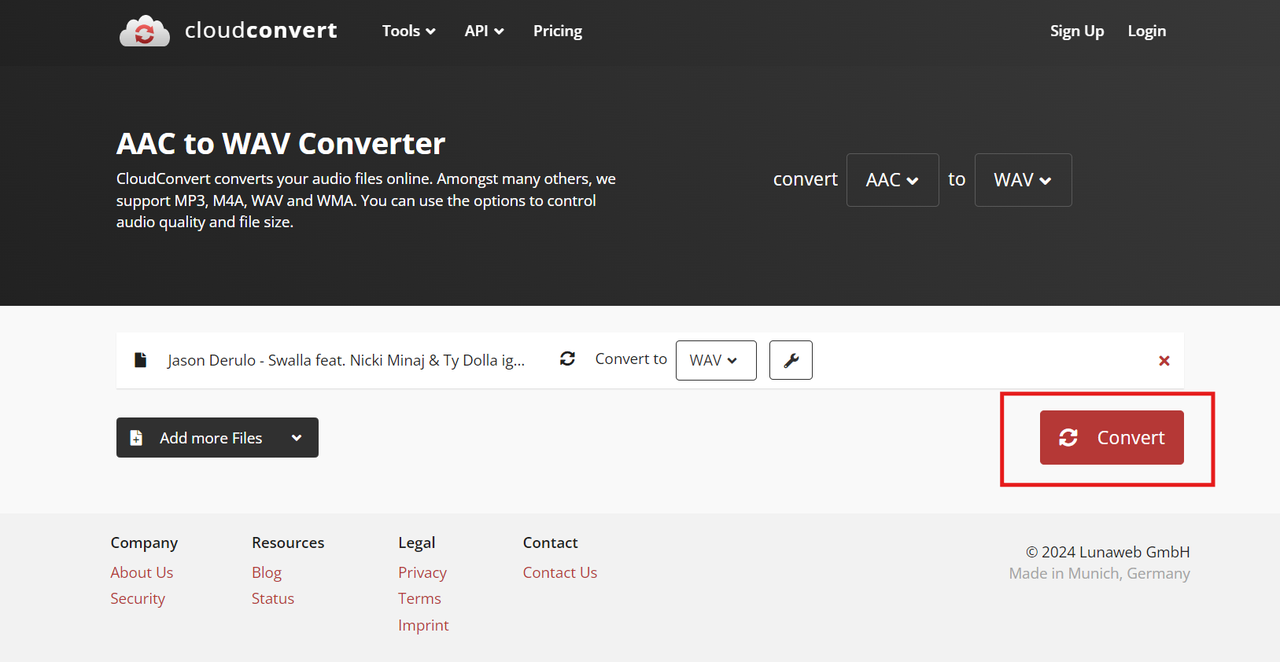Click the cloudconvert brand name text
The width and height of the screenshot is (1280, 662).
(261, 31)
